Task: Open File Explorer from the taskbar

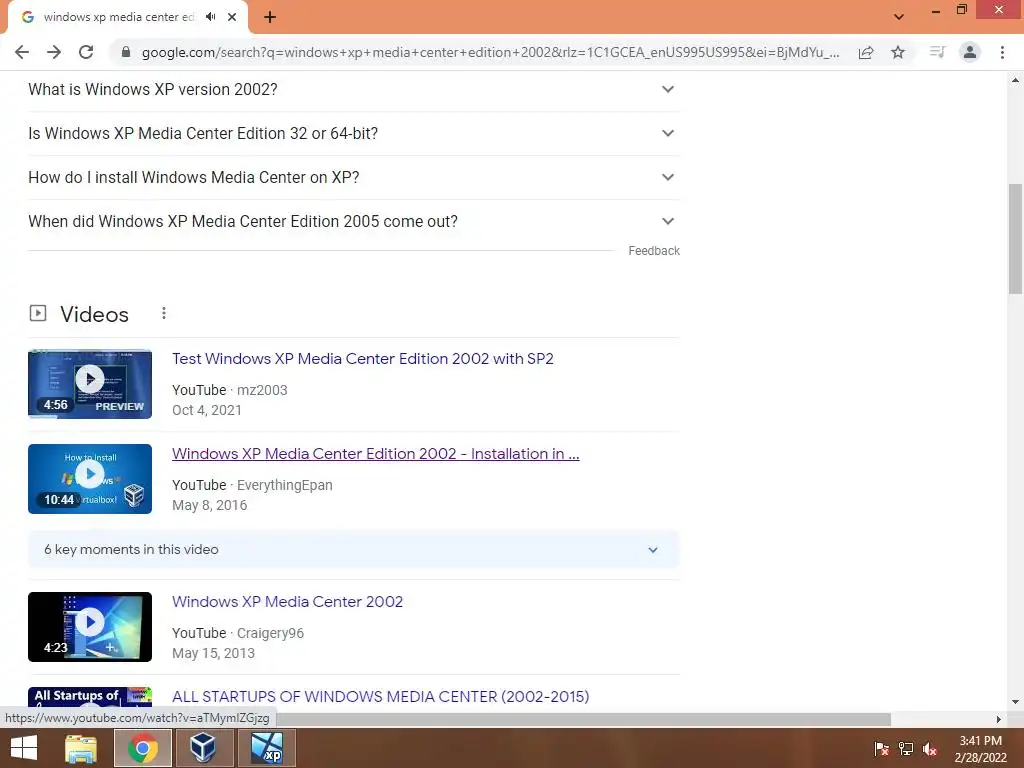Action: tap(81, 748)
